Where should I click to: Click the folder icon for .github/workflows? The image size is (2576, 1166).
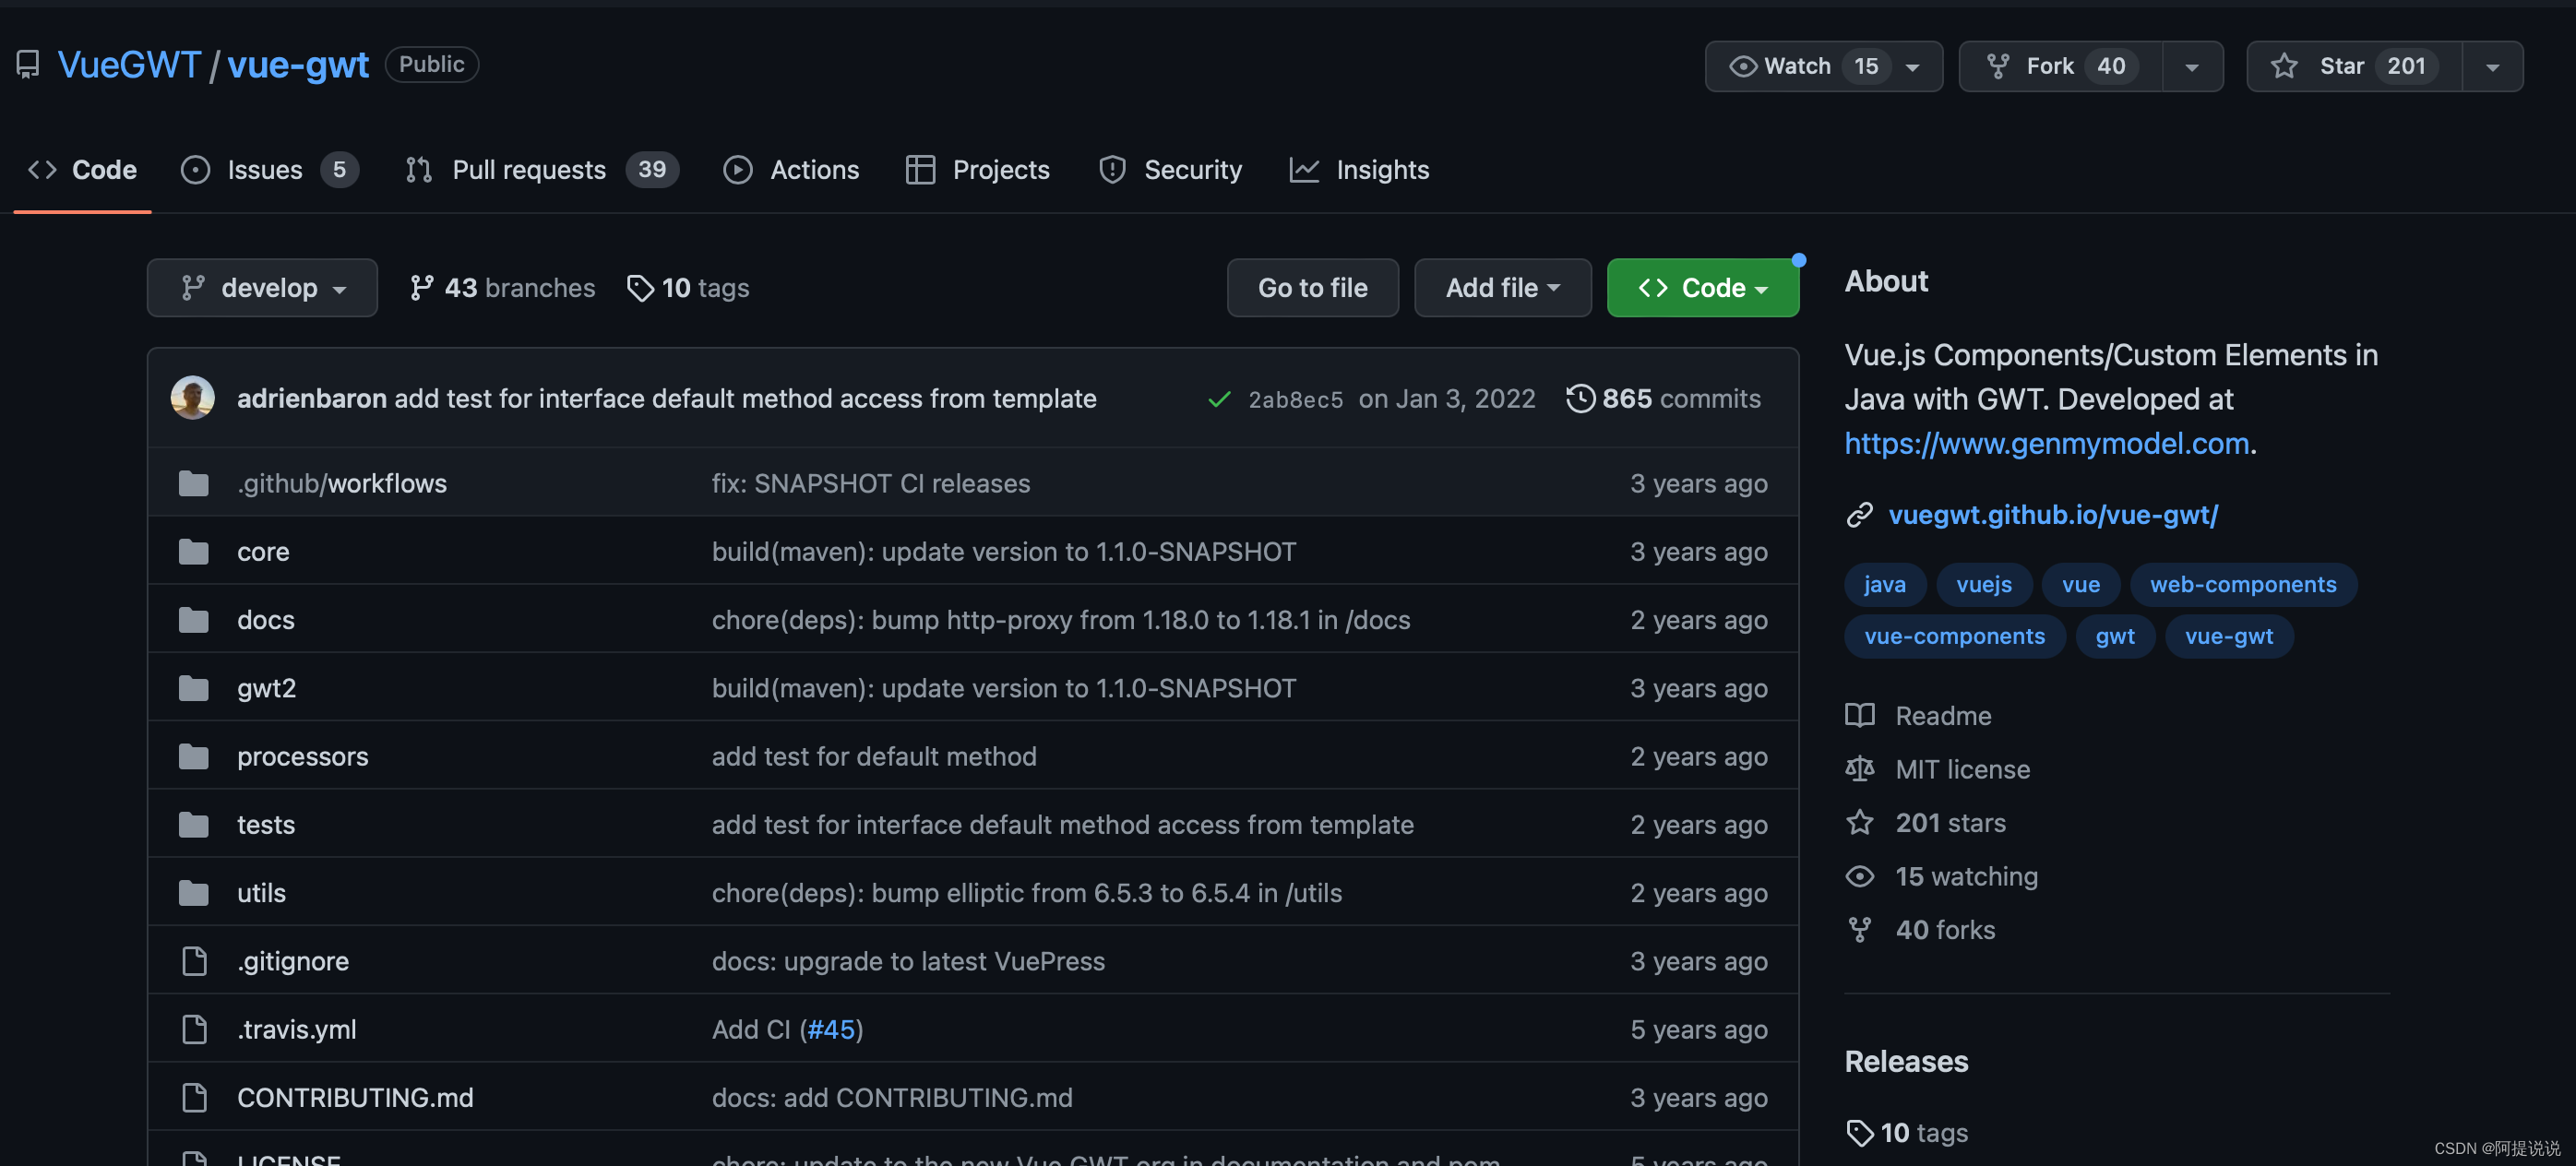tap(194, 483)
